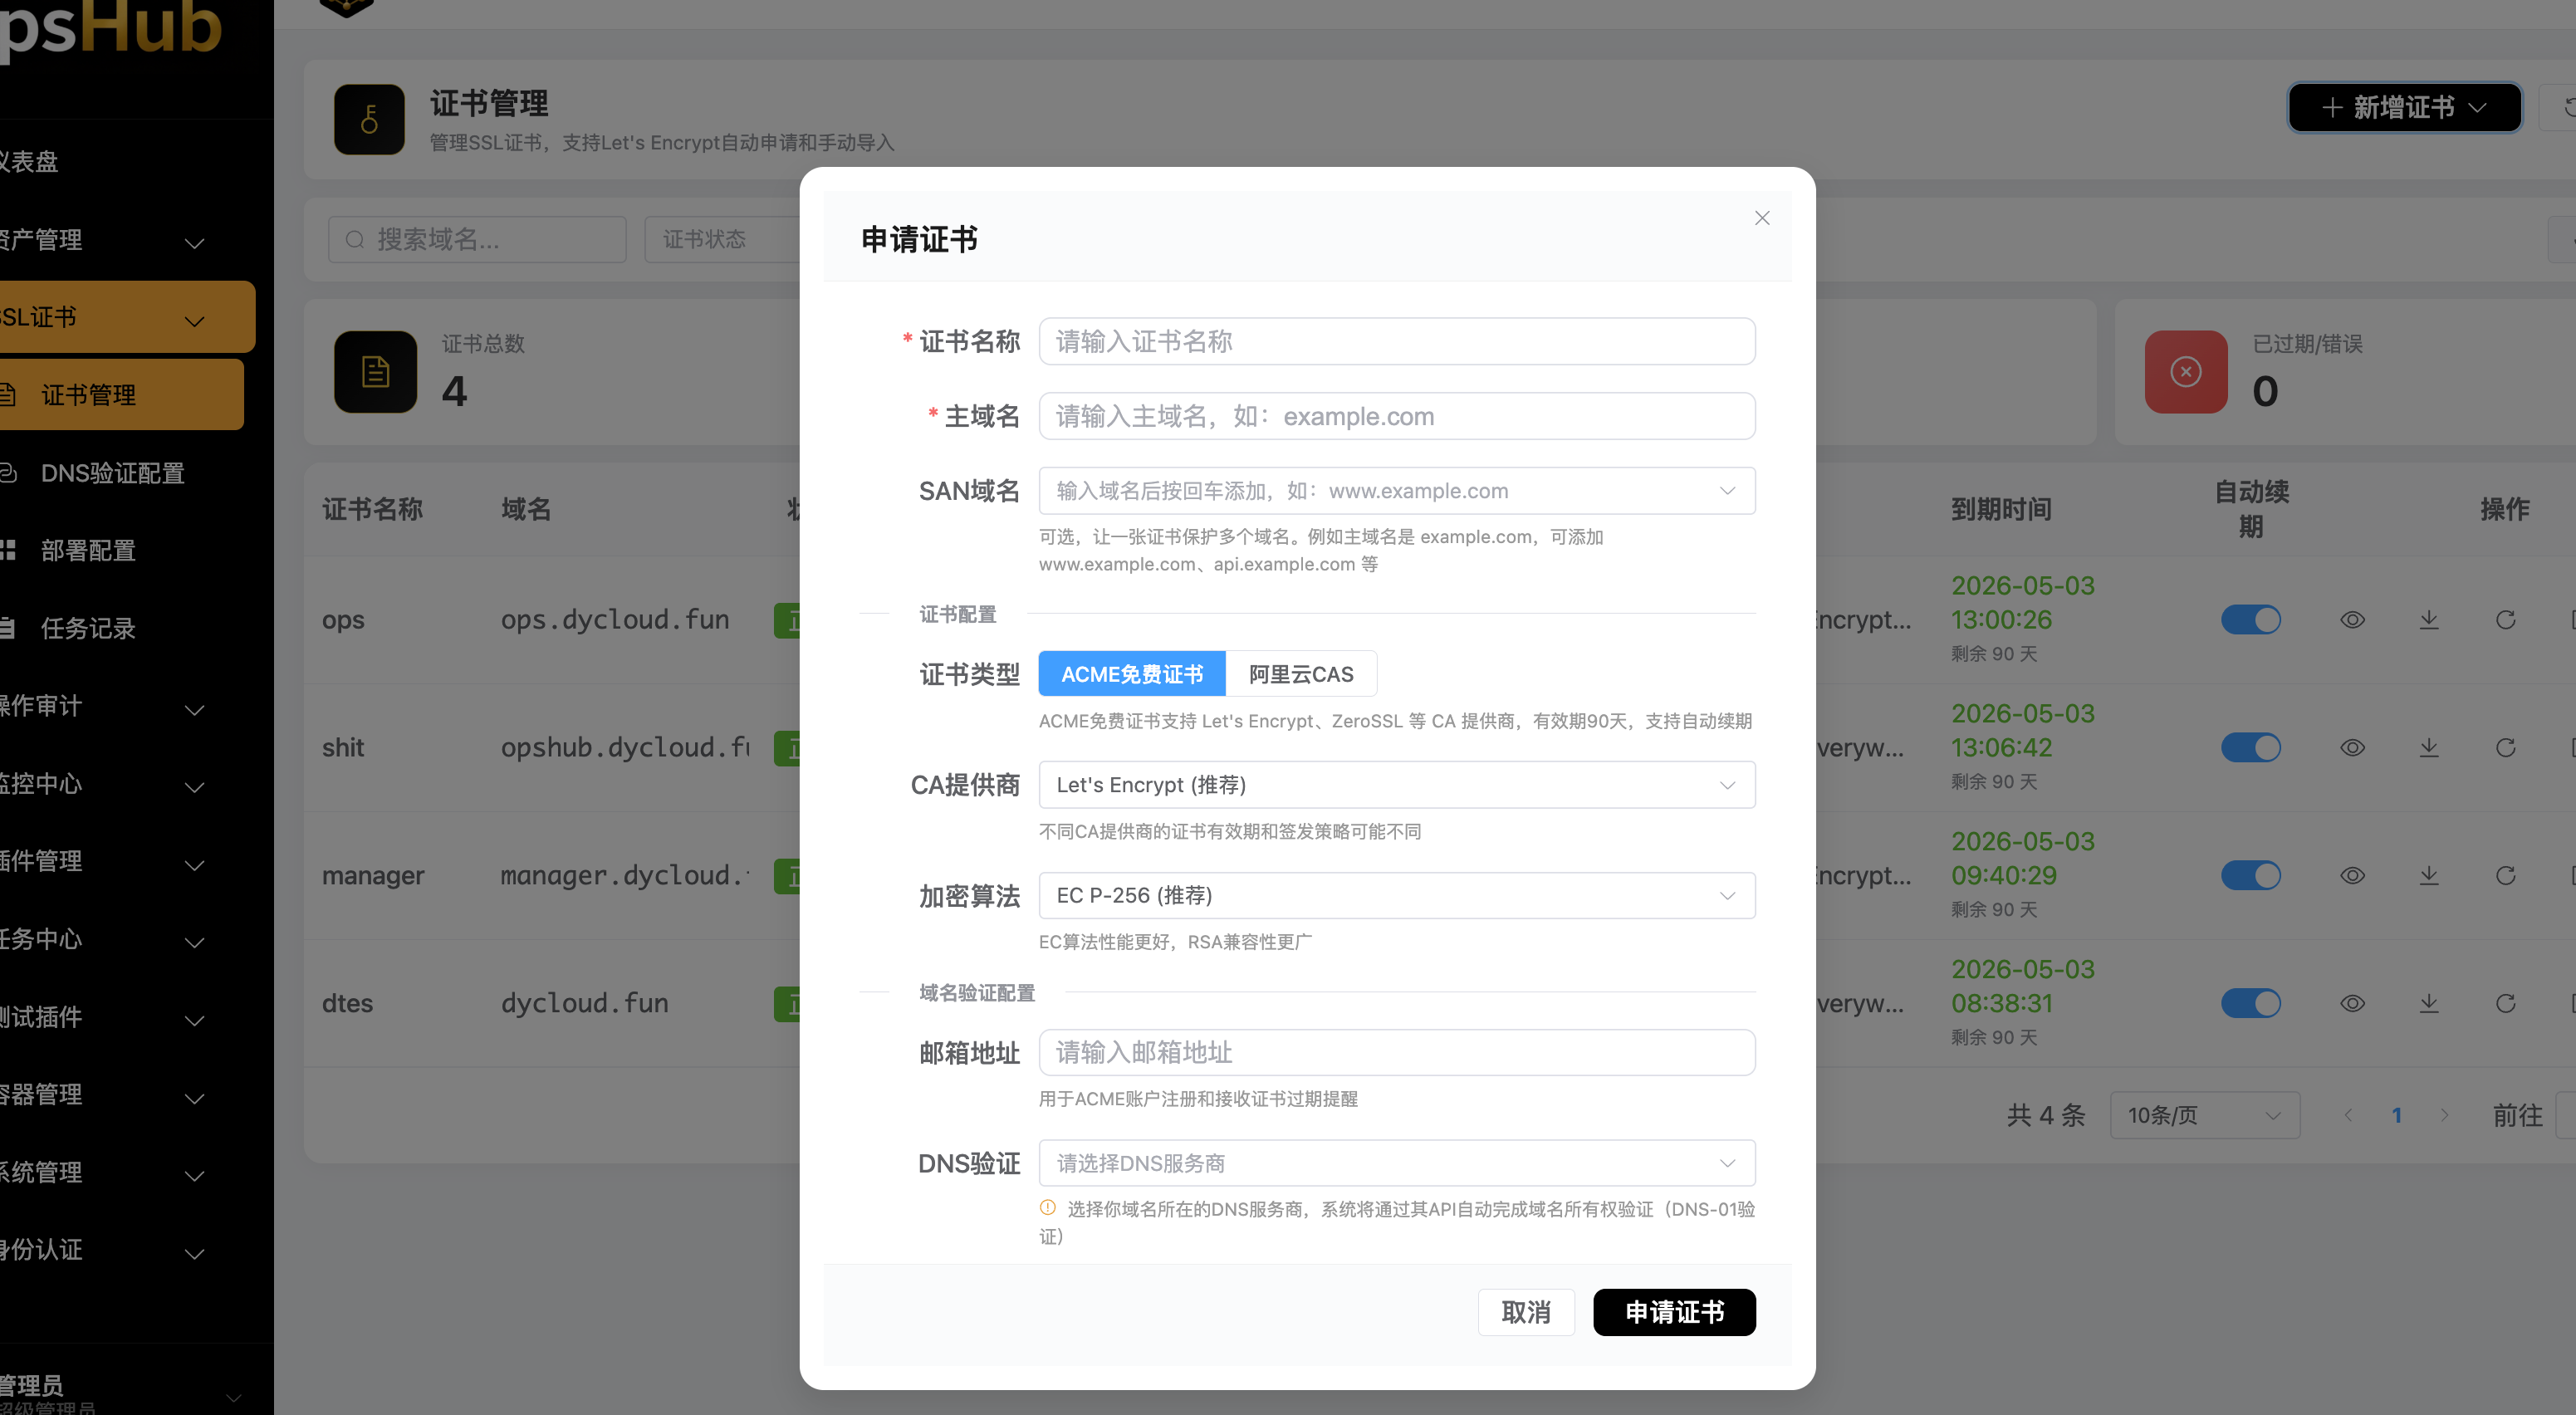Click the 申请证书 submit button

click(1674, 1312)
